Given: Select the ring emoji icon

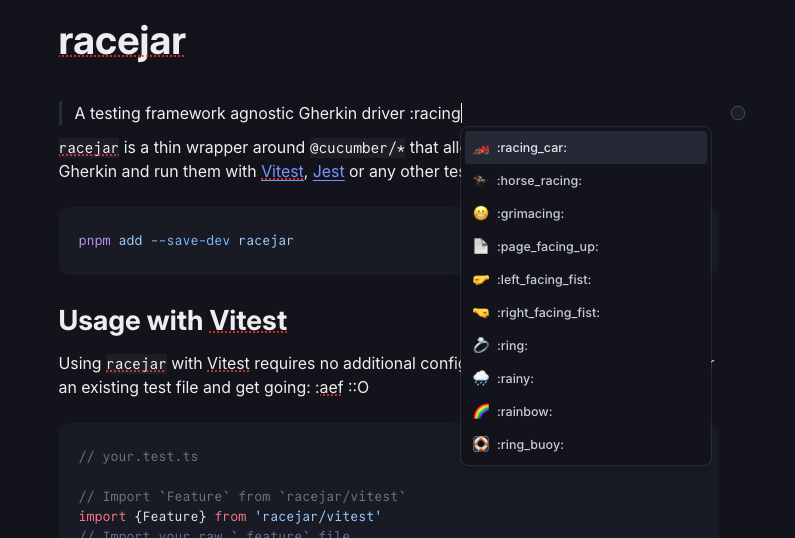Looking at the screenshot, I should click(481, 345).
